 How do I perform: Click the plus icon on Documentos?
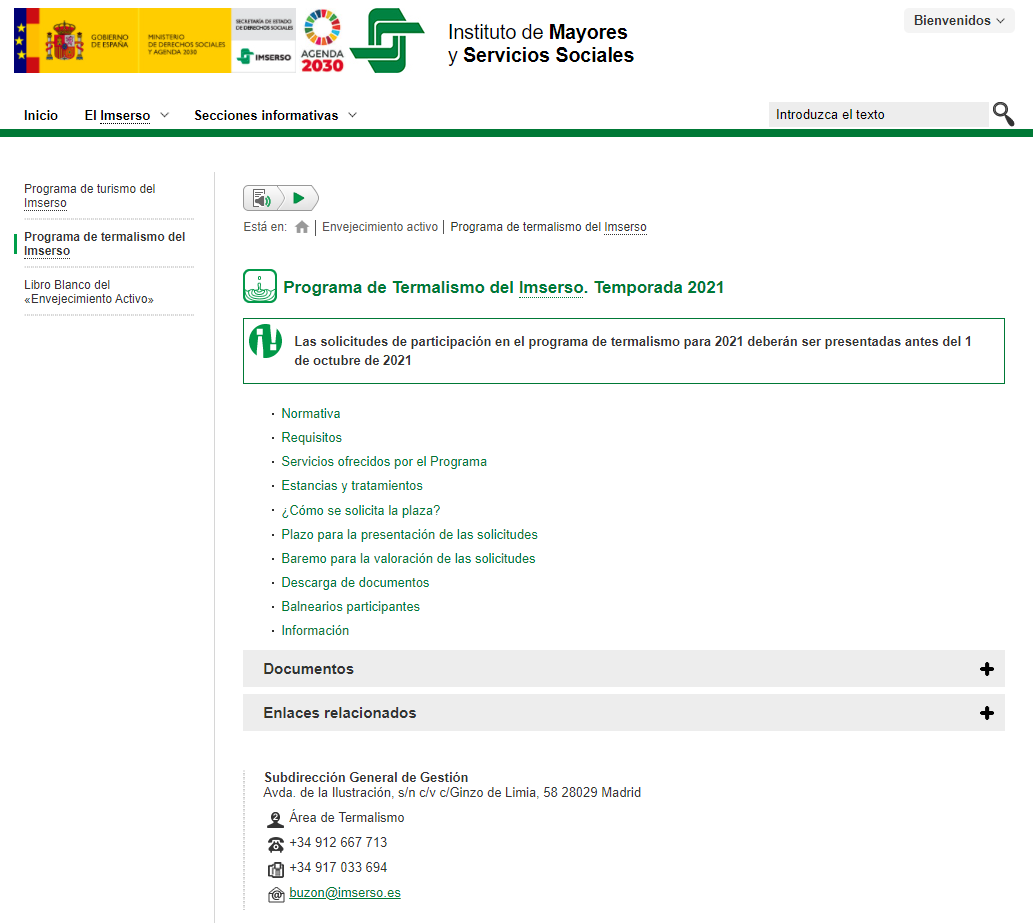tap(986, 669)
